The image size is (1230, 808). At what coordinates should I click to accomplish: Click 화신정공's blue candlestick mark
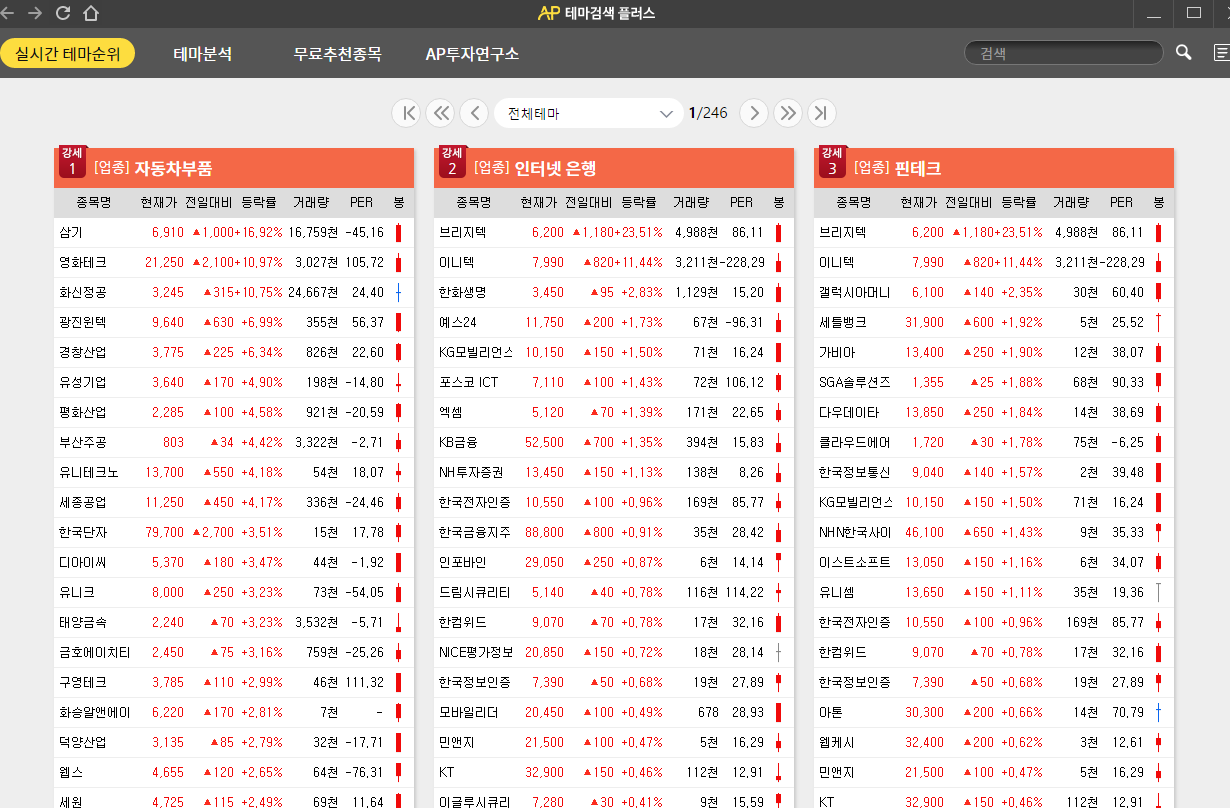398,293
